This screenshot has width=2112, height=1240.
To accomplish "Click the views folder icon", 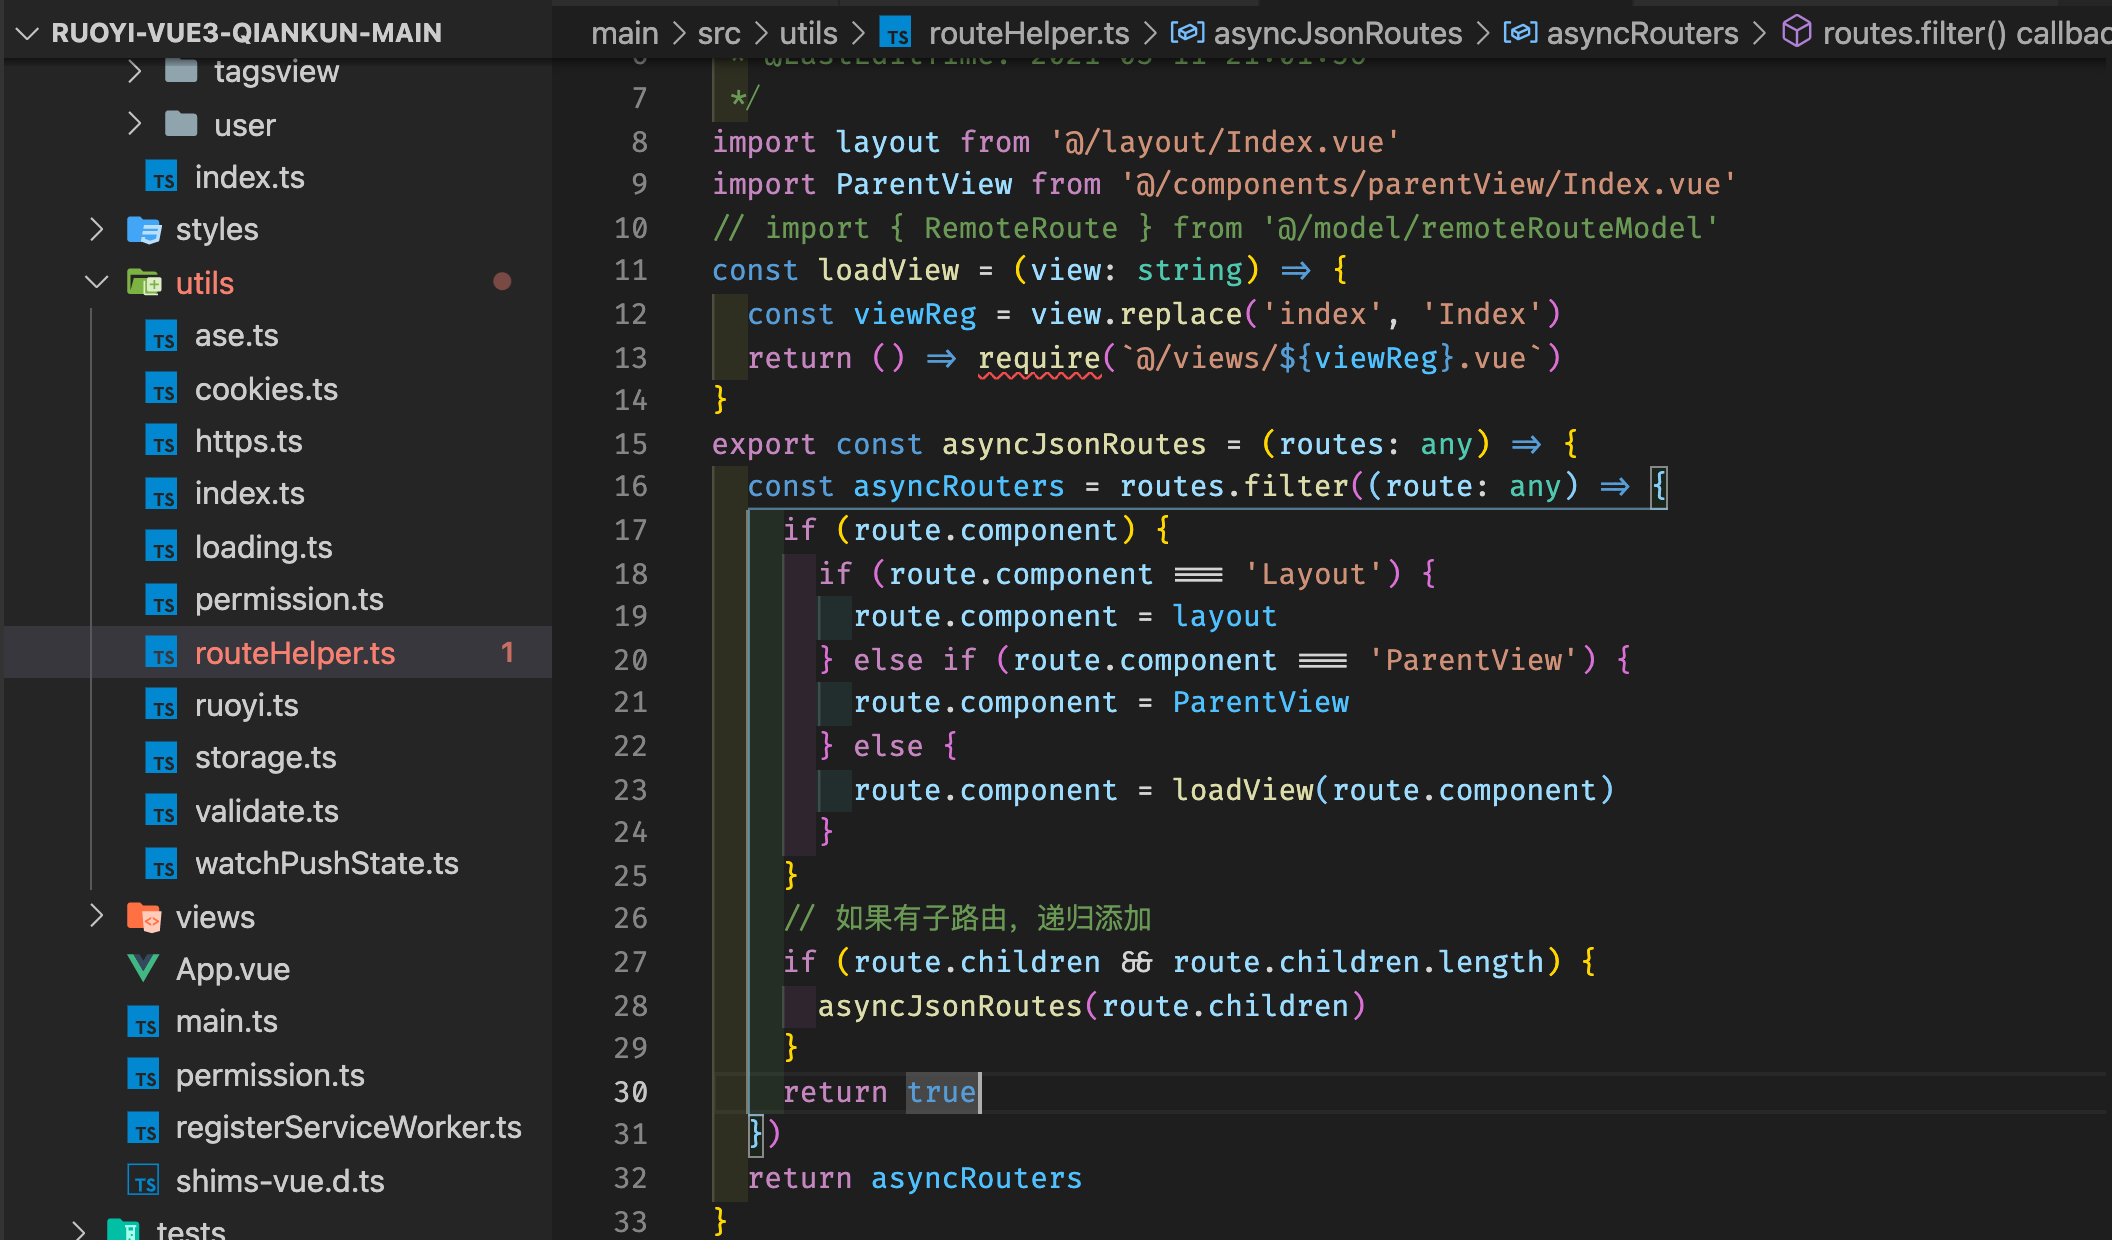I will [144, 916].
